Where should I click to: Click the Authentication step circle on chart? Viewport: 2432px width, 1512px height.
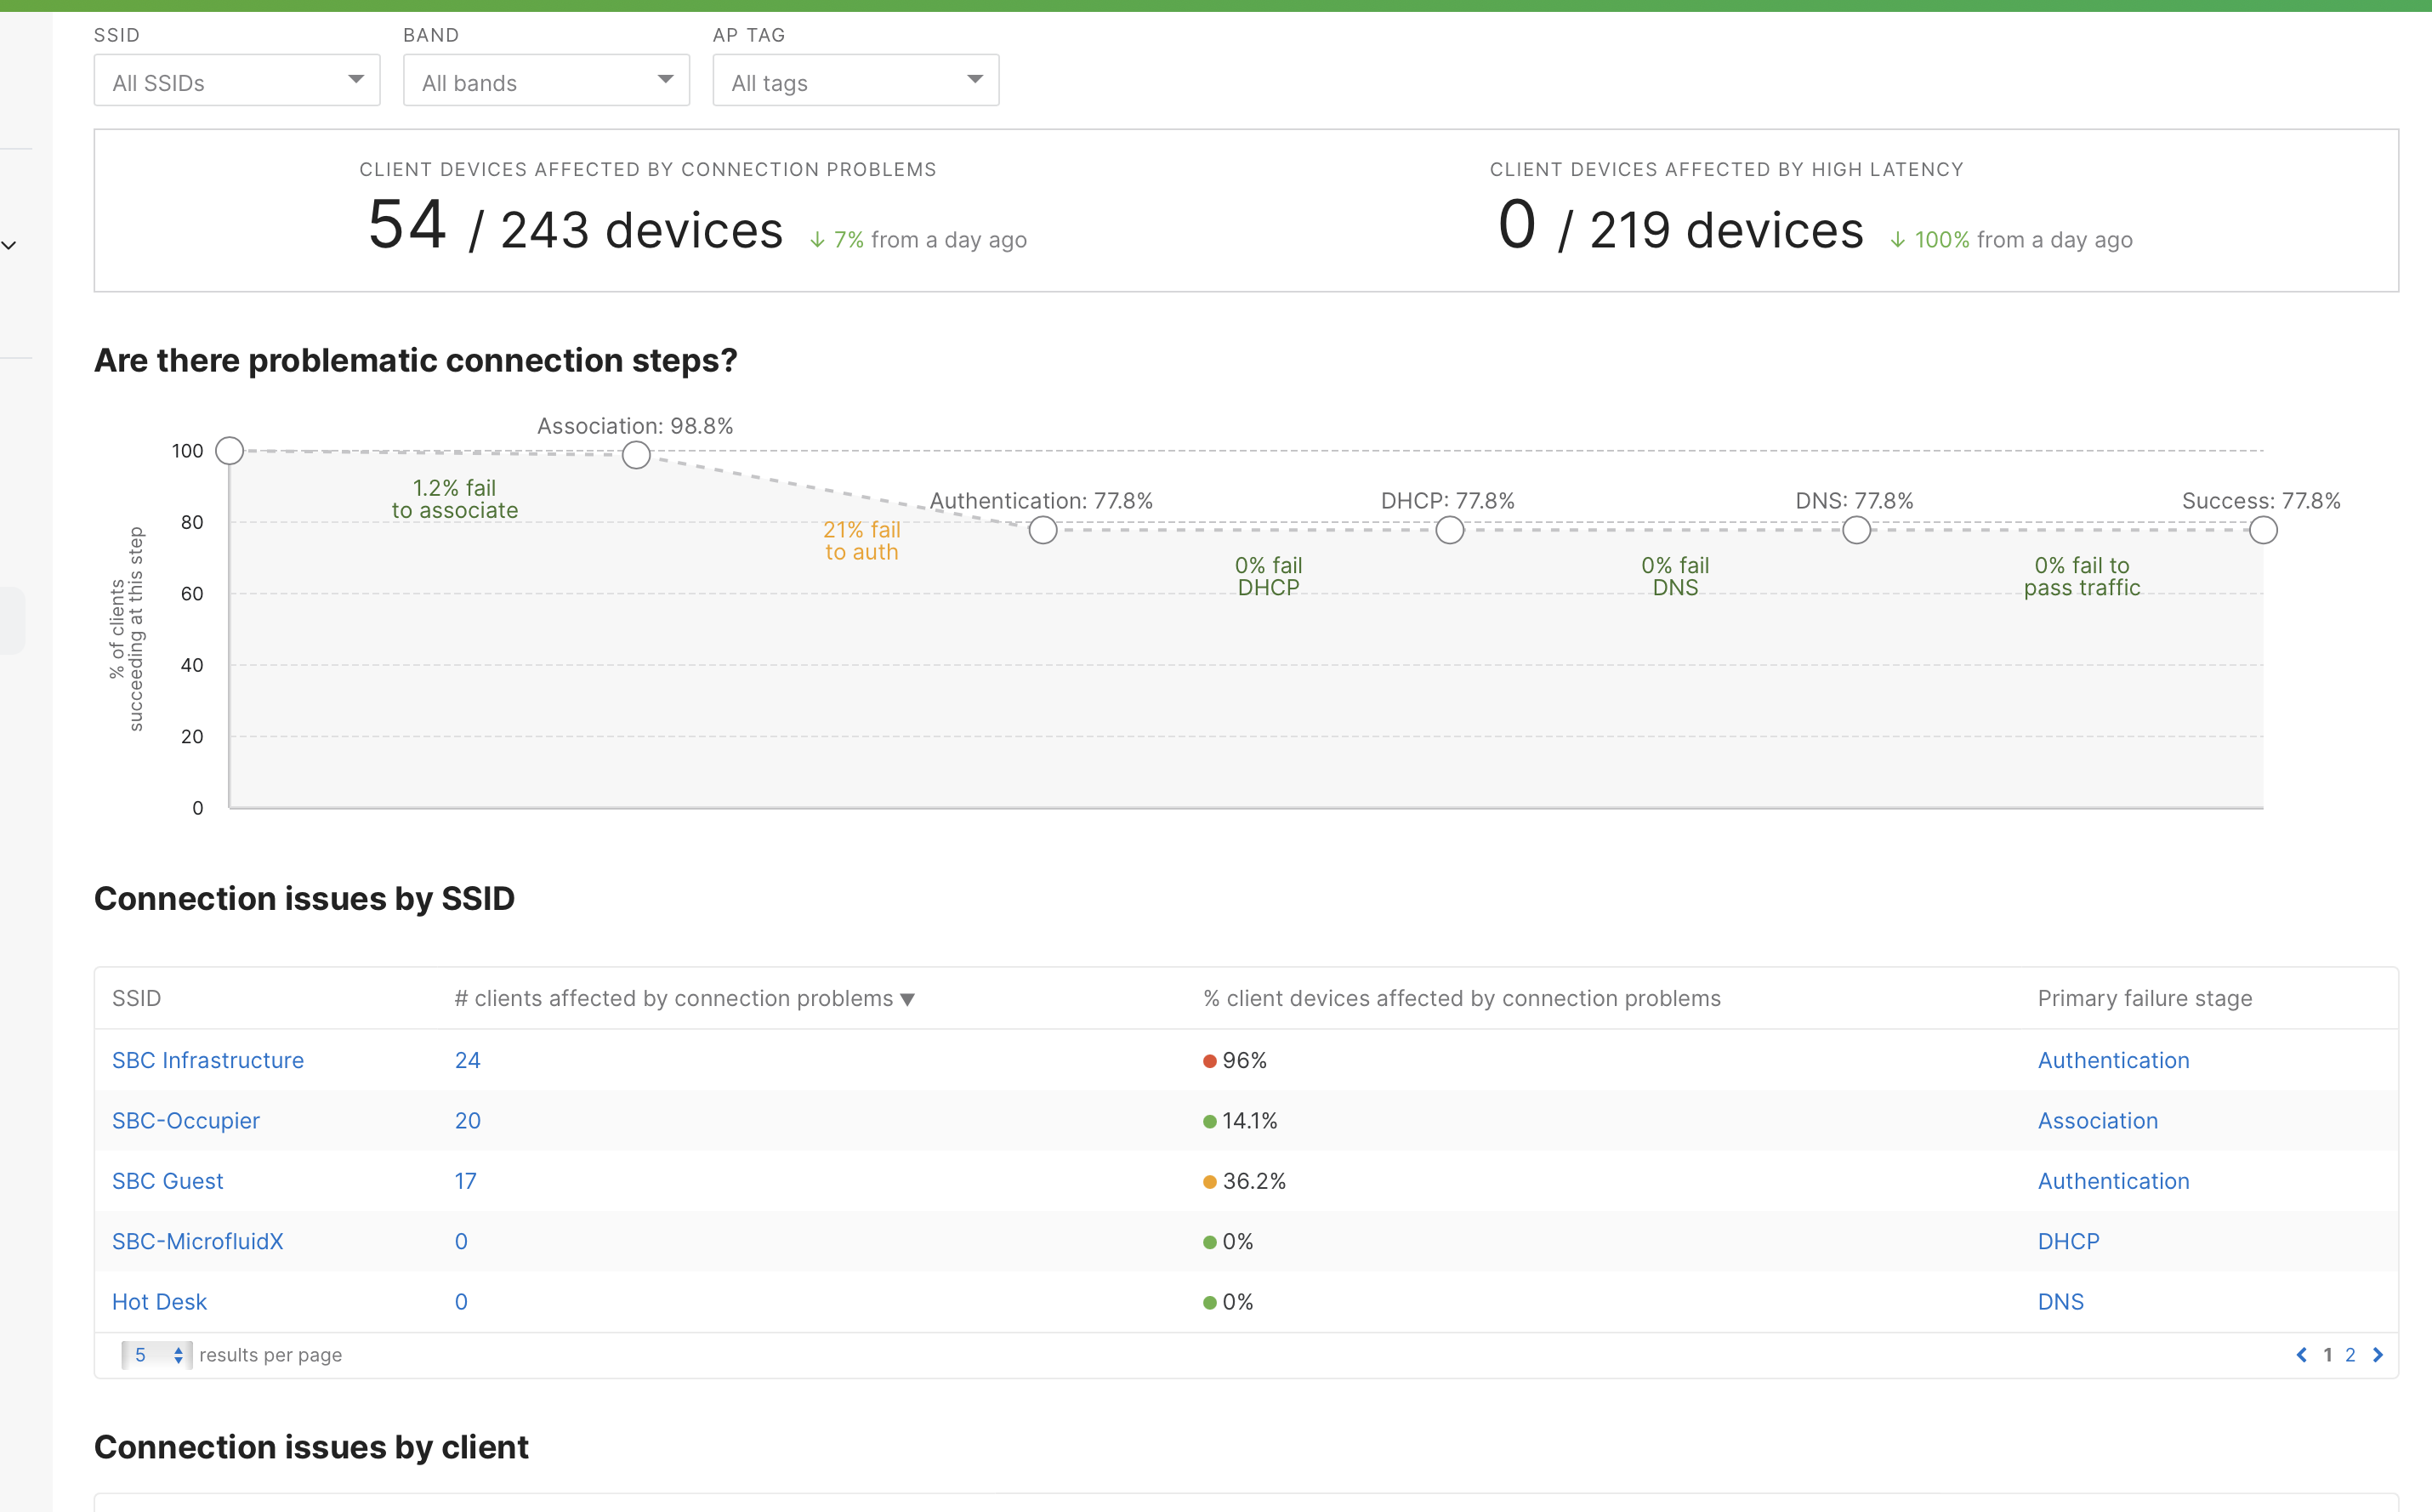1043,530
